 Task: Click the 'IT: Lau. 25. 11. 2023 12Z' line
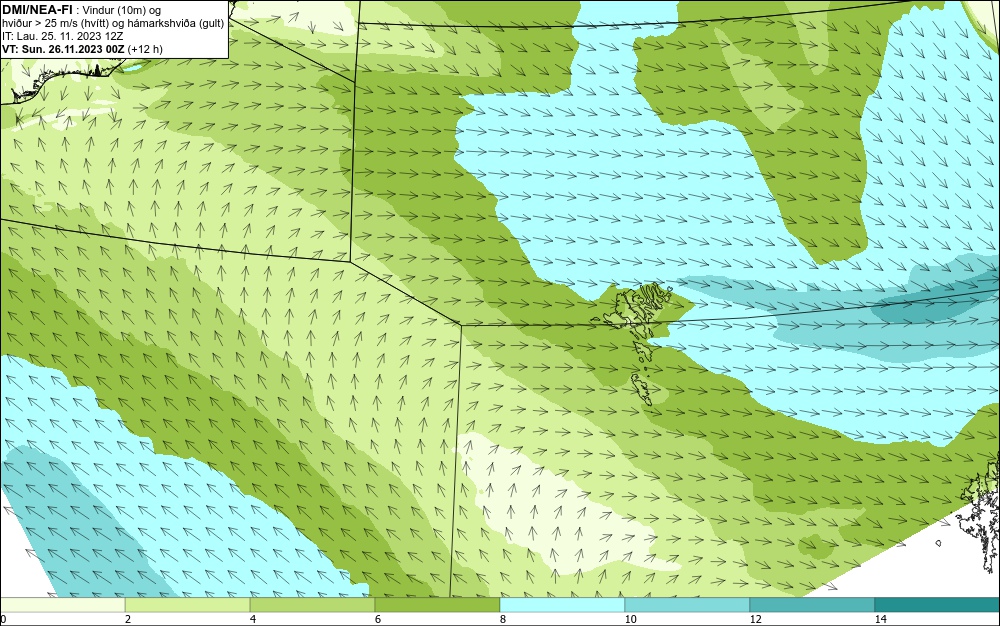62,36
